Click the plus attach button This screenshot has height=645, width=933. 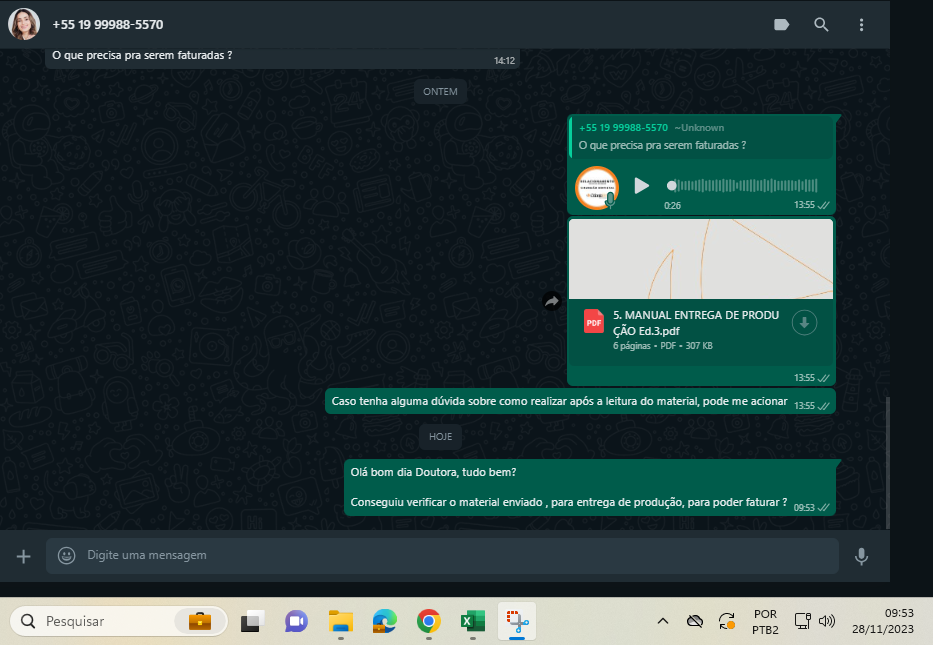click(24, 556)
